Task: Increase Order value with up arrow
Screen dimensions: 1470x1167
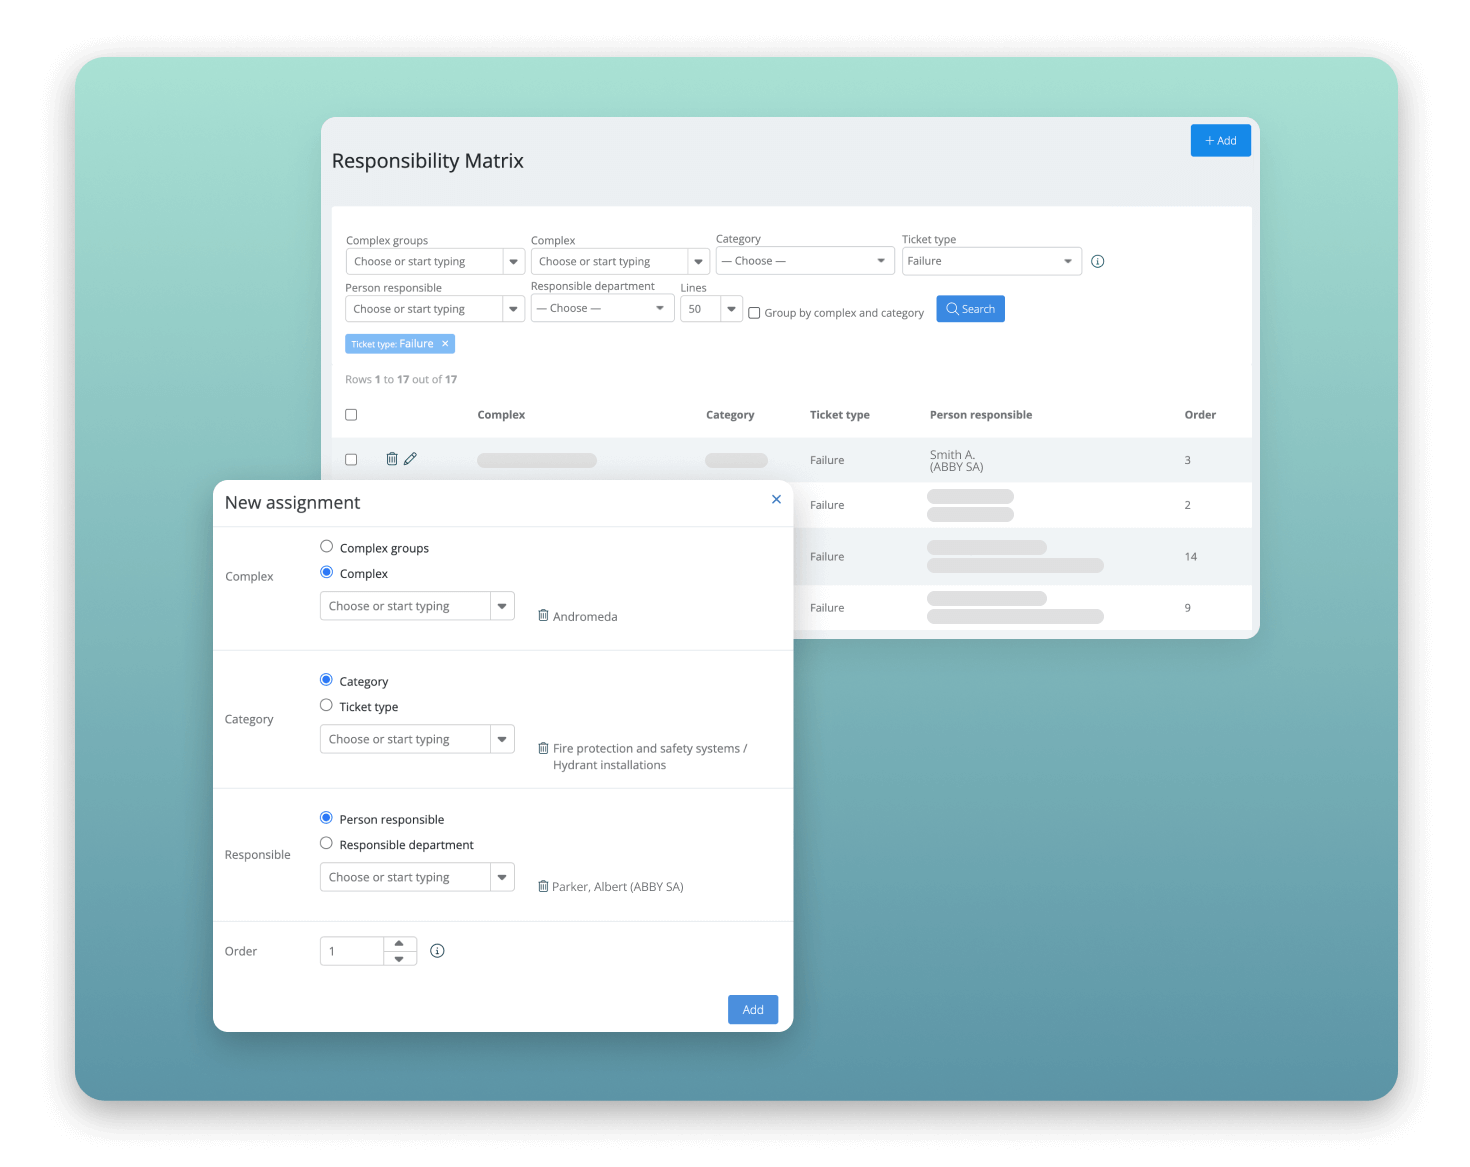Action: [x=399, y=944]
